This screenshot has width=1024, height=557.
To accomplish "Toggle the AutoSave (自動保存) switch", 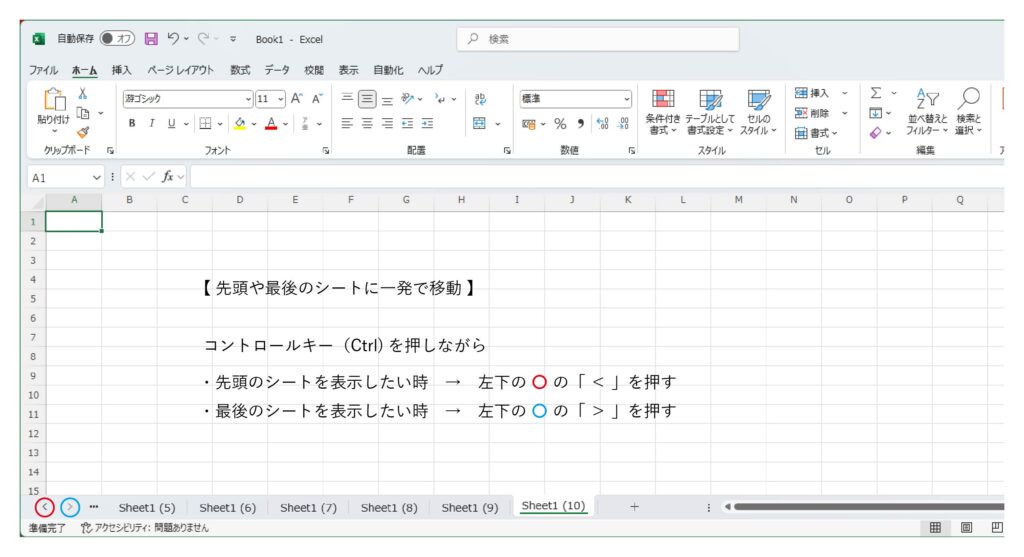I will [x=117, y=39].
